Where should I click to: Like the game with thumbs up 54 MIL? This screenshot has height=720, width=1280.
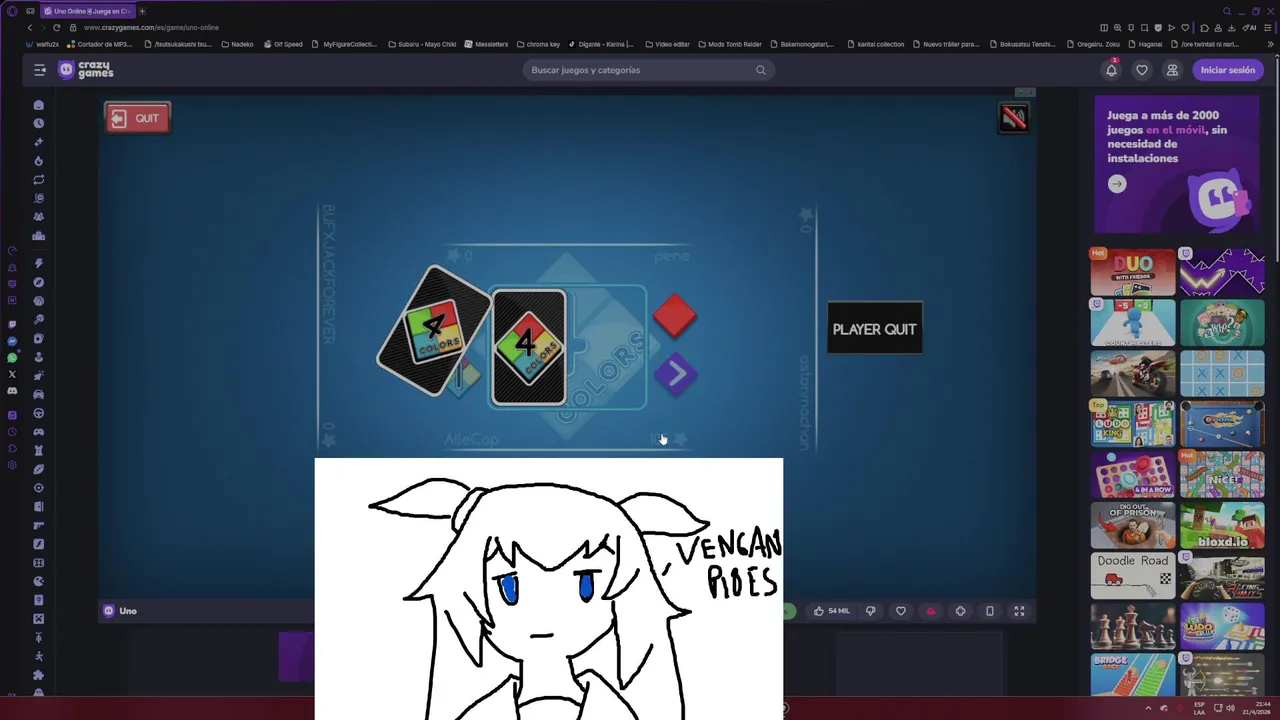click(831, 611)
